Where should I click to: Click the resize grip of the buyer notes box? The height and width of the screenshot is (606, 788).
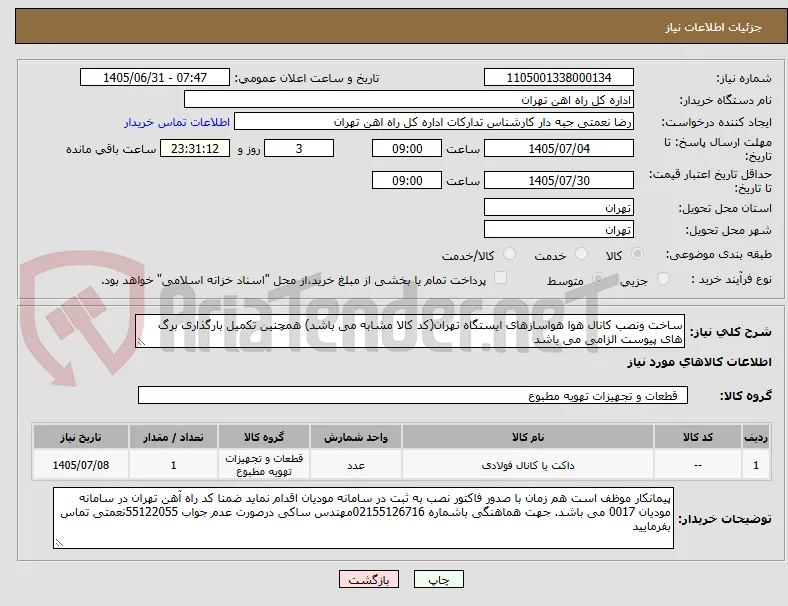coord(59,542)
